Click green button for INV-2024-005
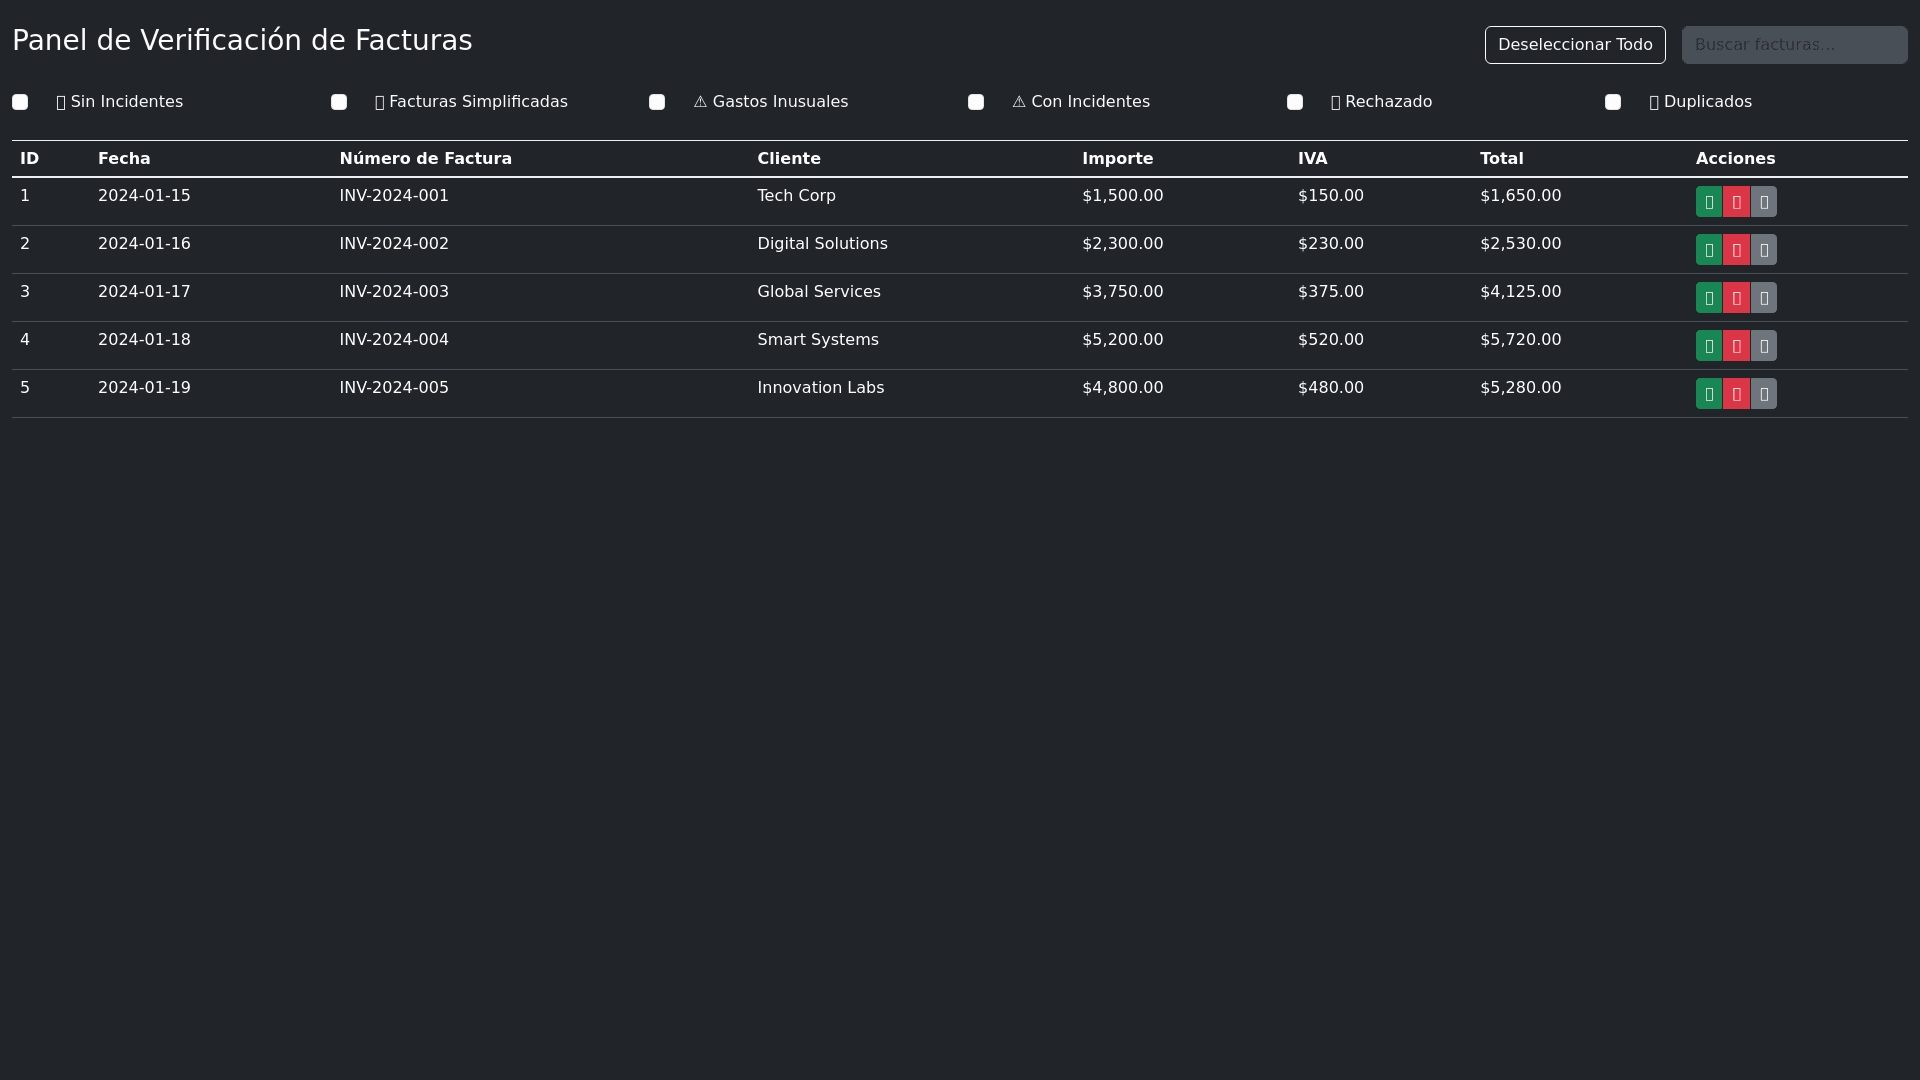 pyautogui.click(x=1709, y=394)
